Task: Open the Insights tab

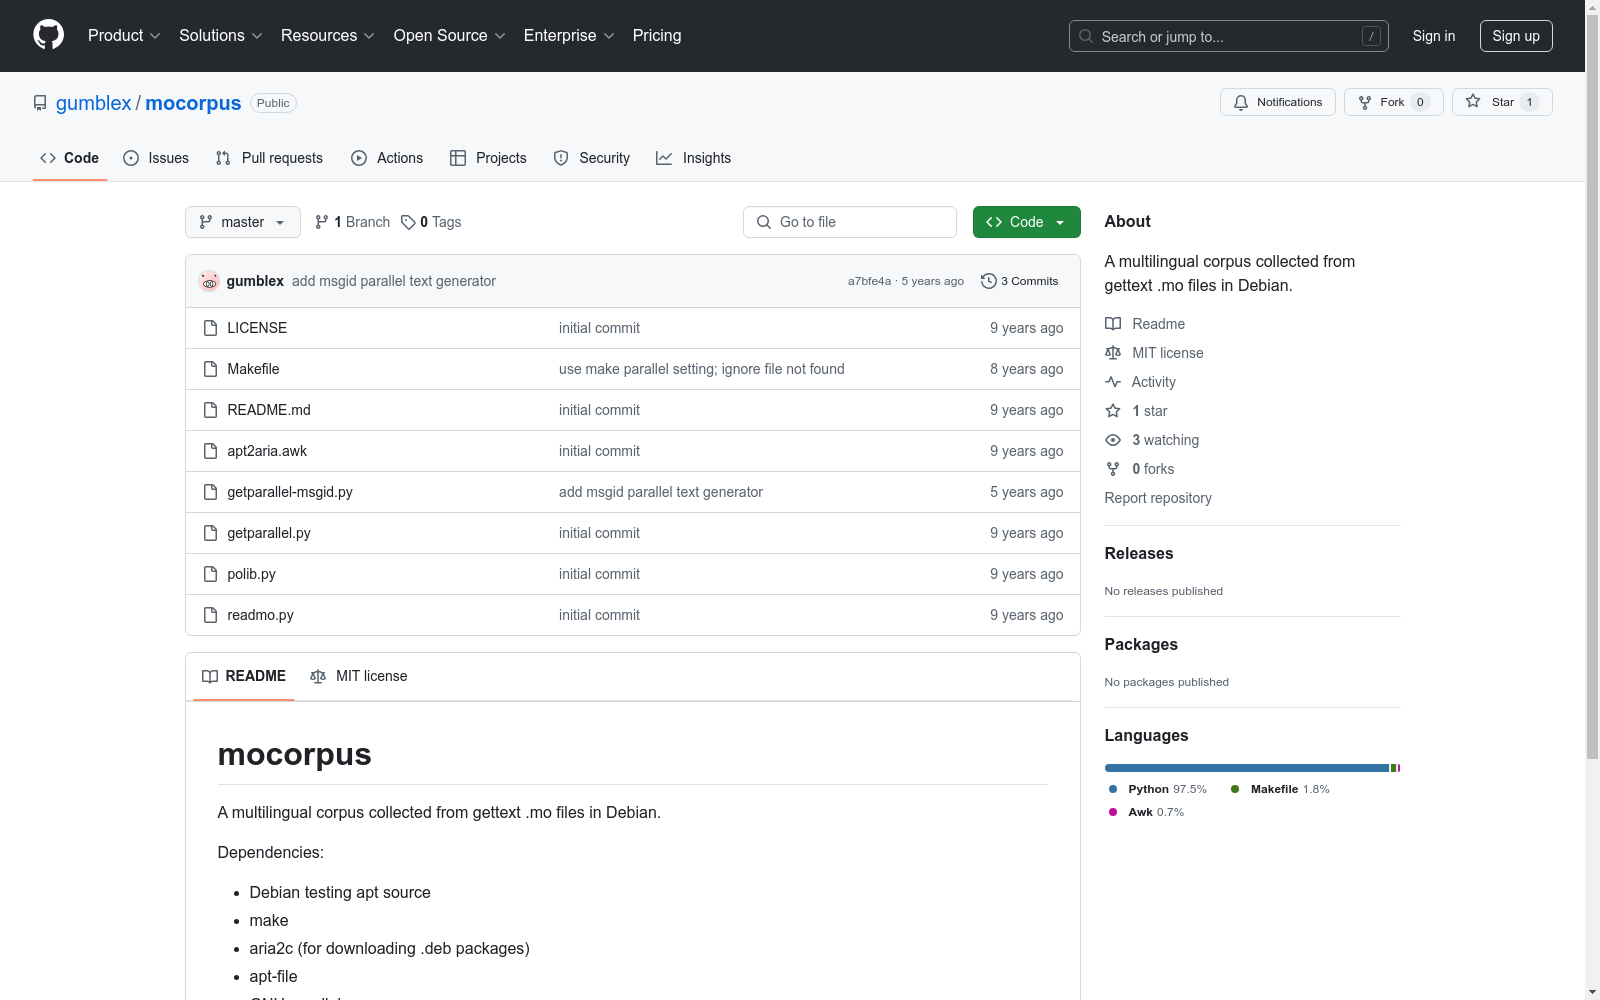Action: click(694, 158)
